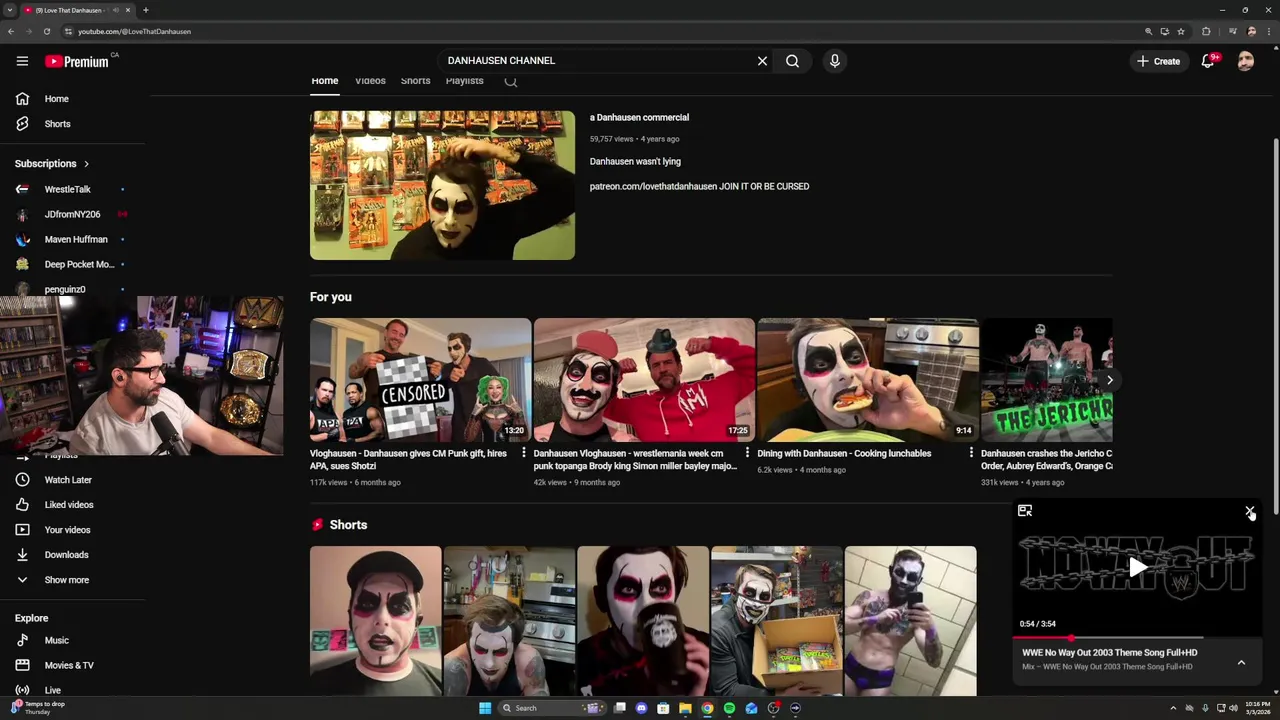The height and width of the screenshot is (720, 1280).
Task: Click the YouTube Premium logo
Action: 77,61
